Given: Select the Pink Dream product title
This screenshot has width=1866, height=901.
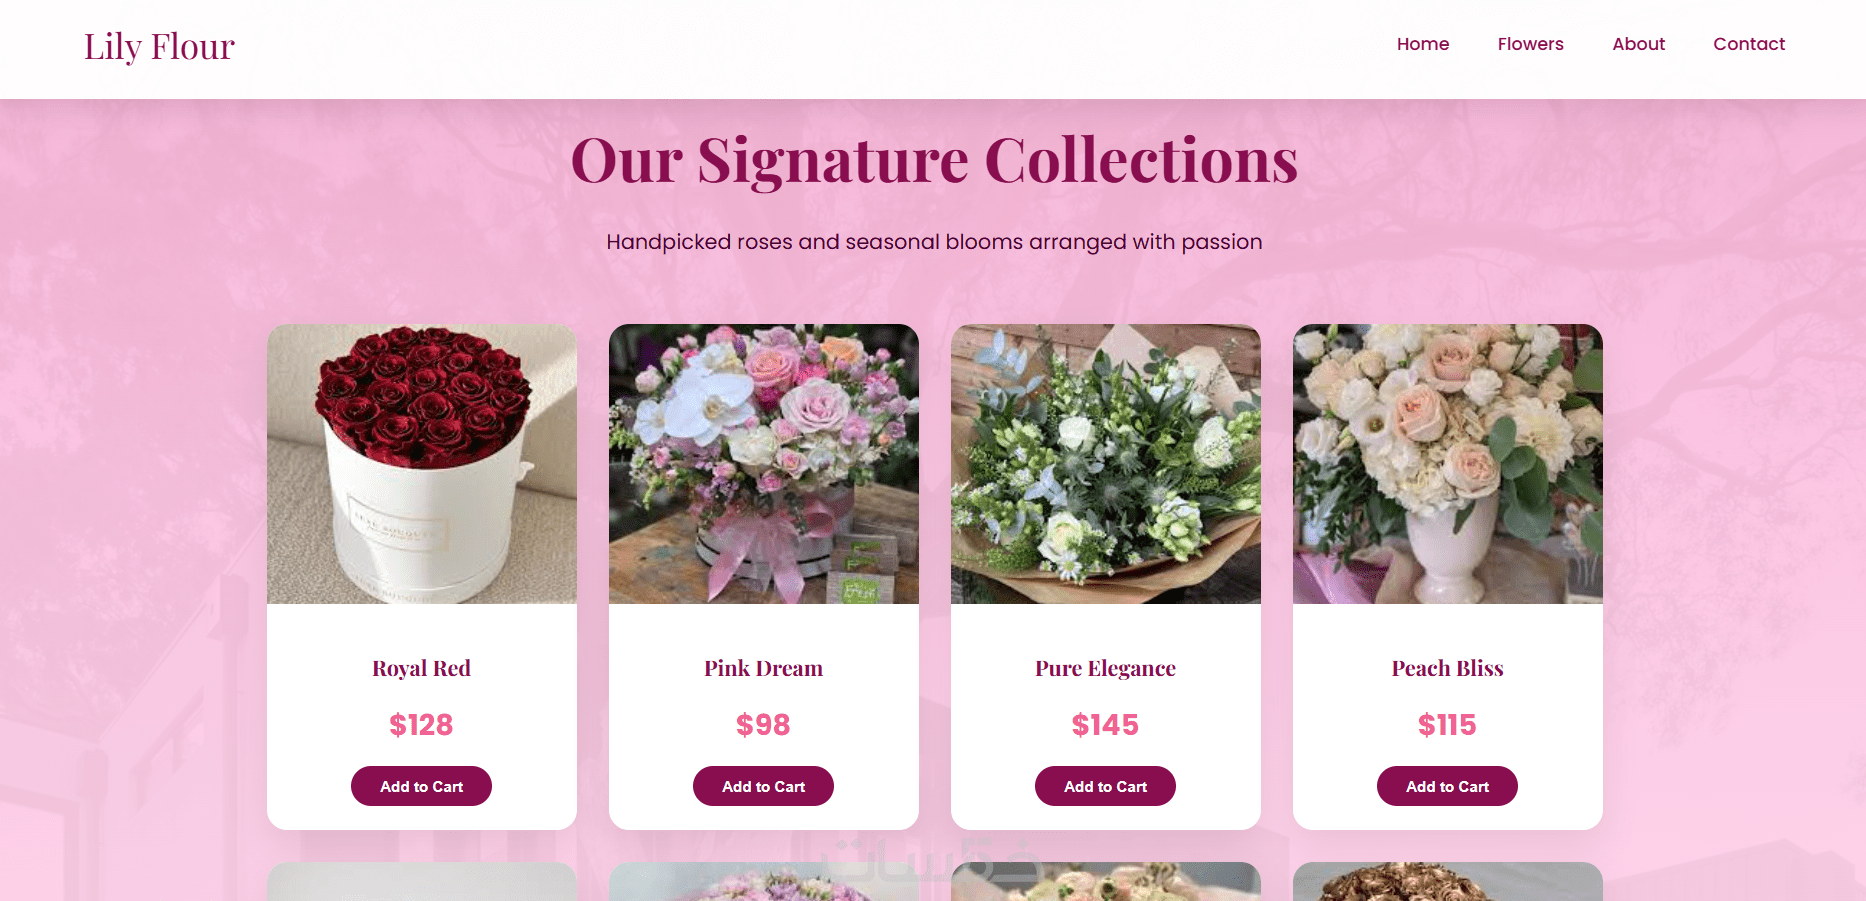Looking at the screenshot, I should pyautogui.click(x=763, y=668).
